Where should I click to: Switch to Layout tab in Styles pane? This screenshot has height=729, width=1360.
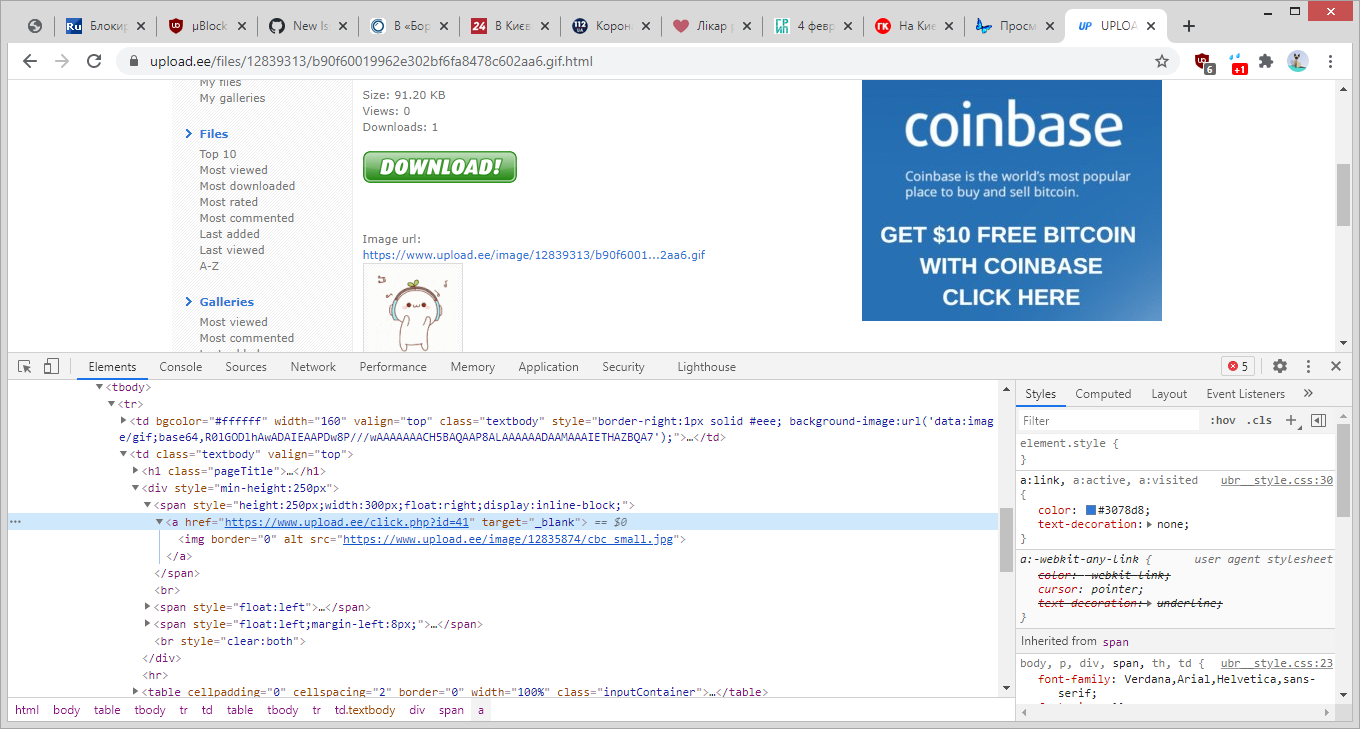[1169, 394]
